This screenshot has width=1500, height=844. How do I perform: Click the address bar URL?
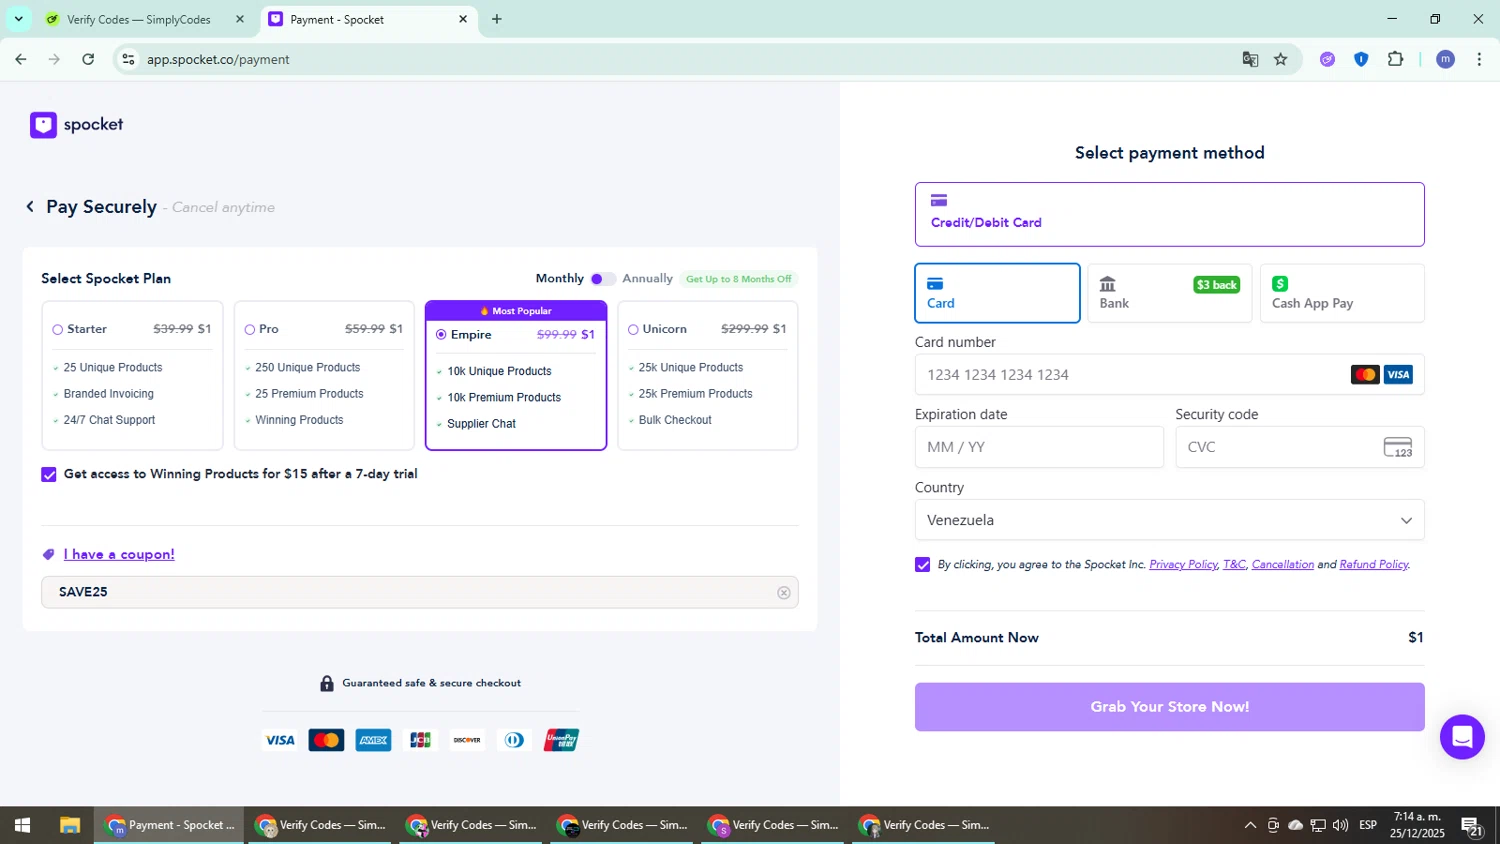tap(218, 60)
